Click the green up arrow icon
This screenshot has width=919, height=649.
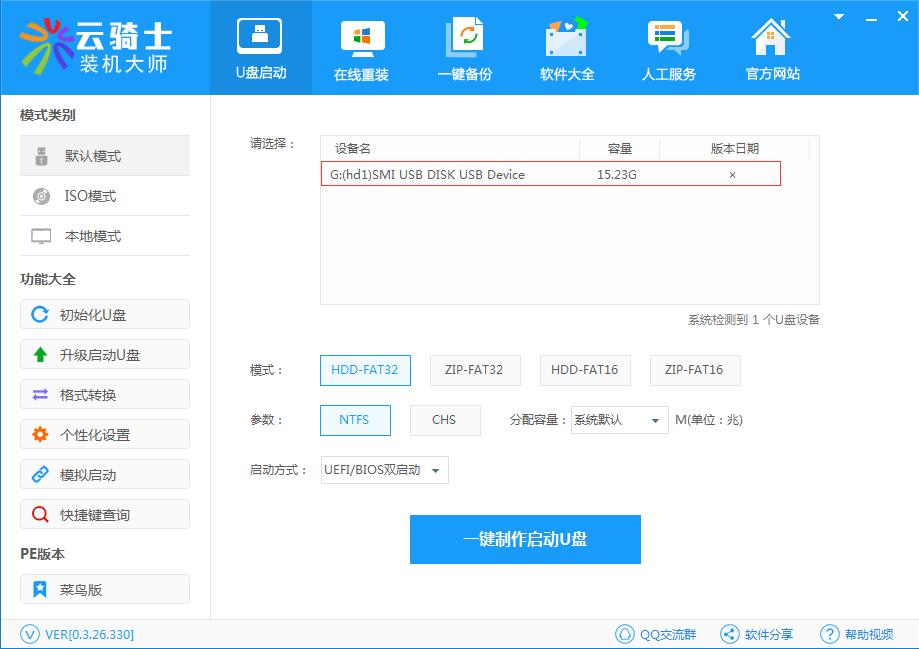[40, 354]
